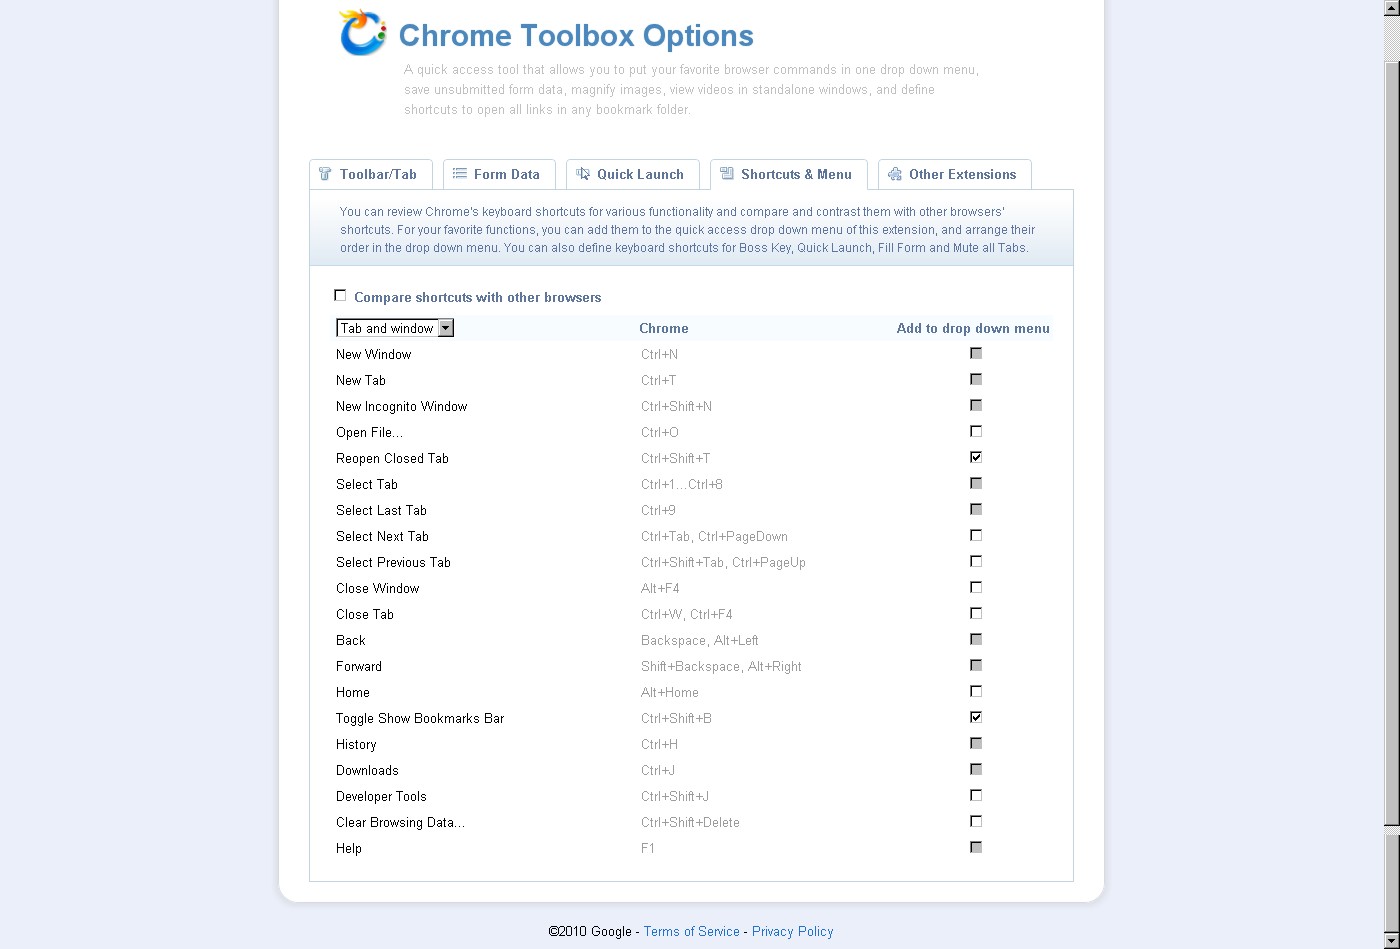This screenshot has height=949, width=1400.
Task: Add Developer Tools to the drop down menu
Action: click(x=976, y=795)
